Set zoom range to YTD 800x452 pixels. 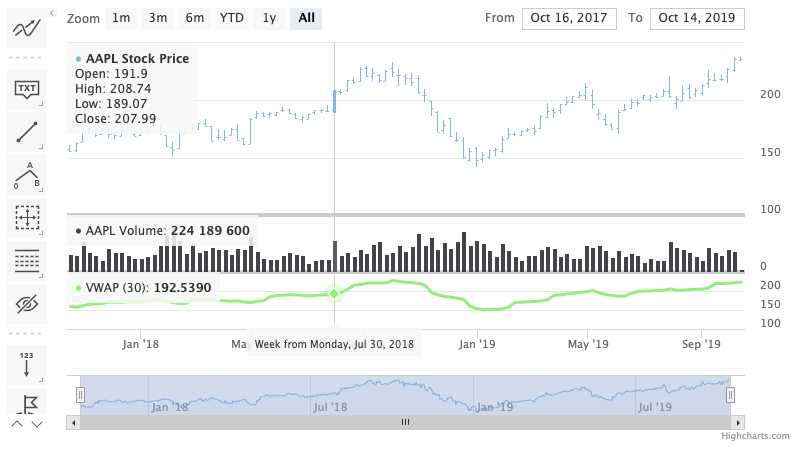(232, 18)
